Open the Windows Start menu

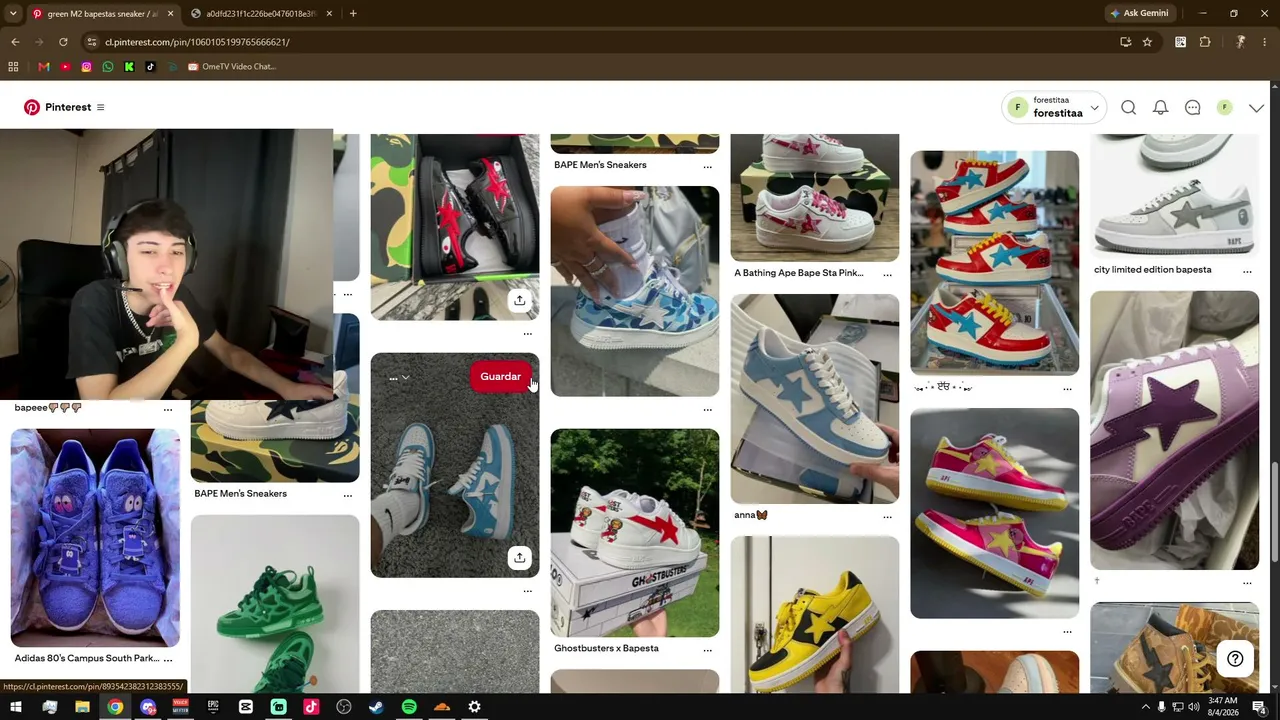point(15,707)
